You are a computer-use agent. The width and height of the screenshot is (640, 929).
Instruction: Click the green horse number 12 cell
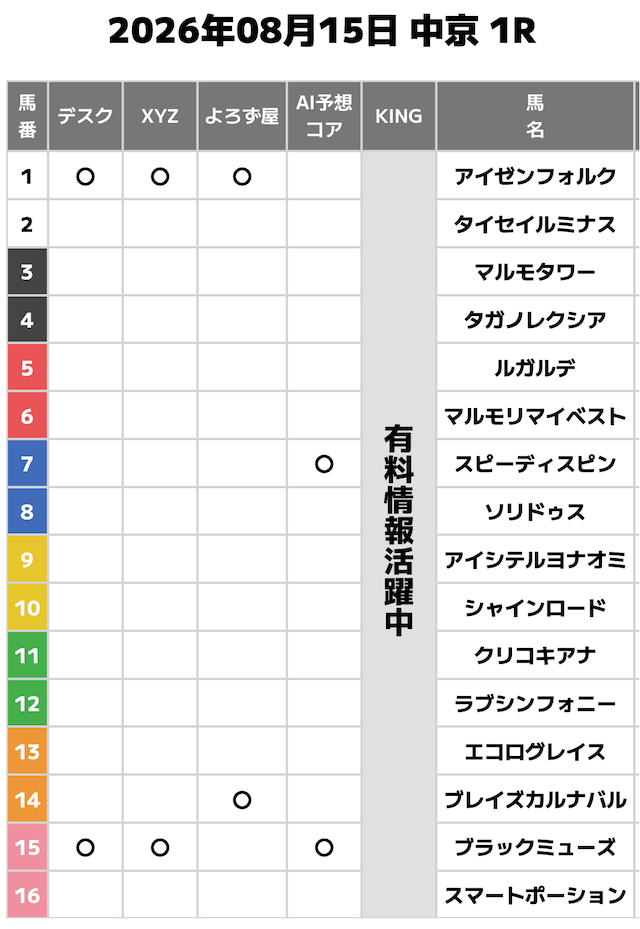coord(27,704)
